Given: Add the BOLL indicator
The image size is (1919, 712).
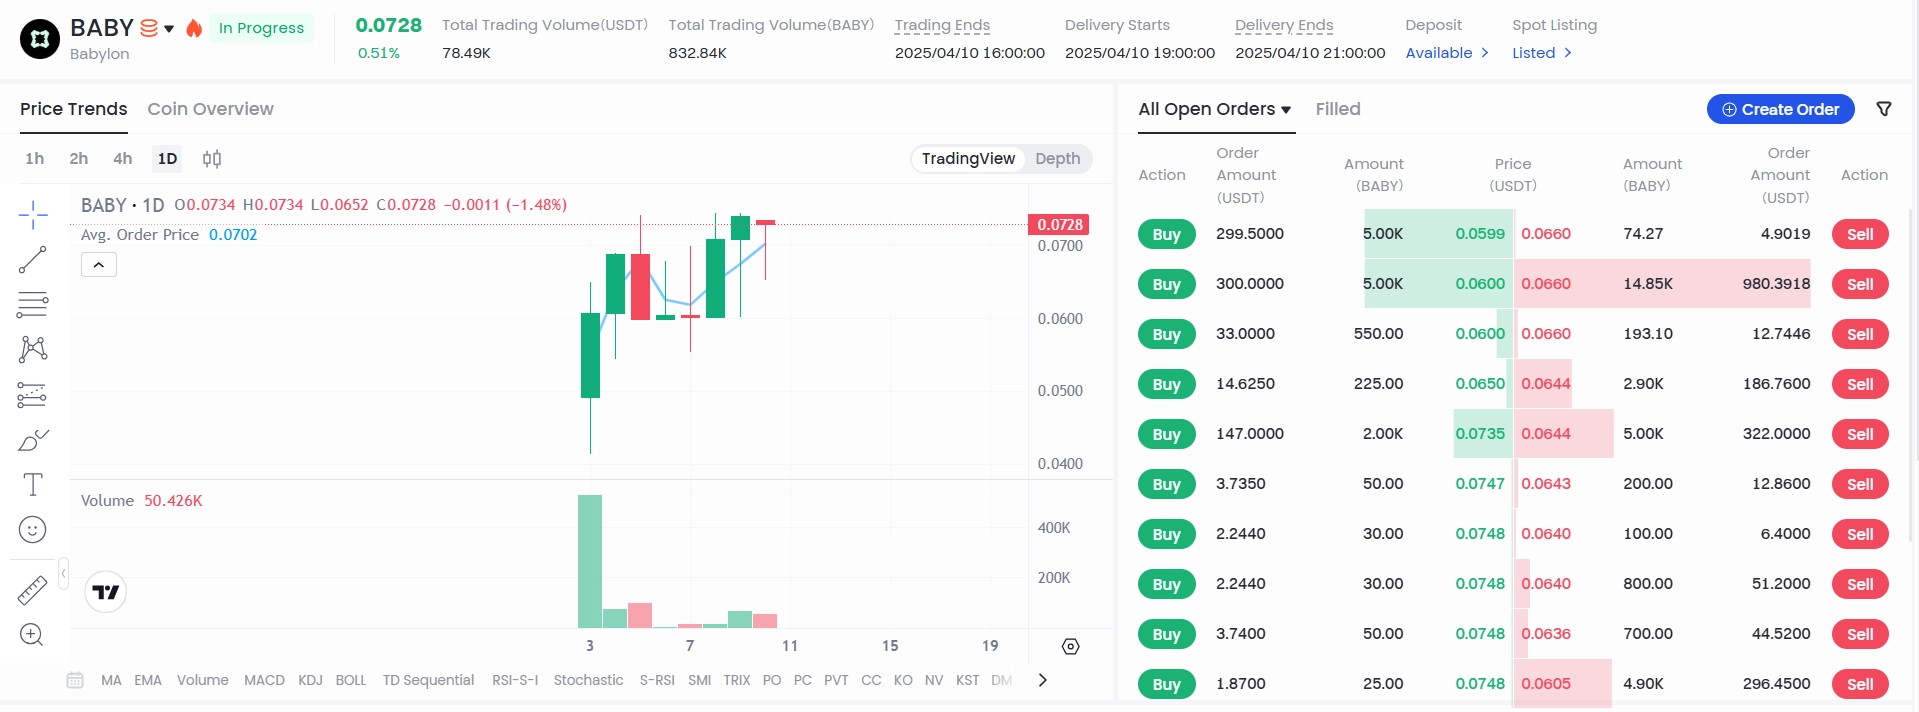Looking at the screenshot, I should pyautogui.click(x=351, y=680).
